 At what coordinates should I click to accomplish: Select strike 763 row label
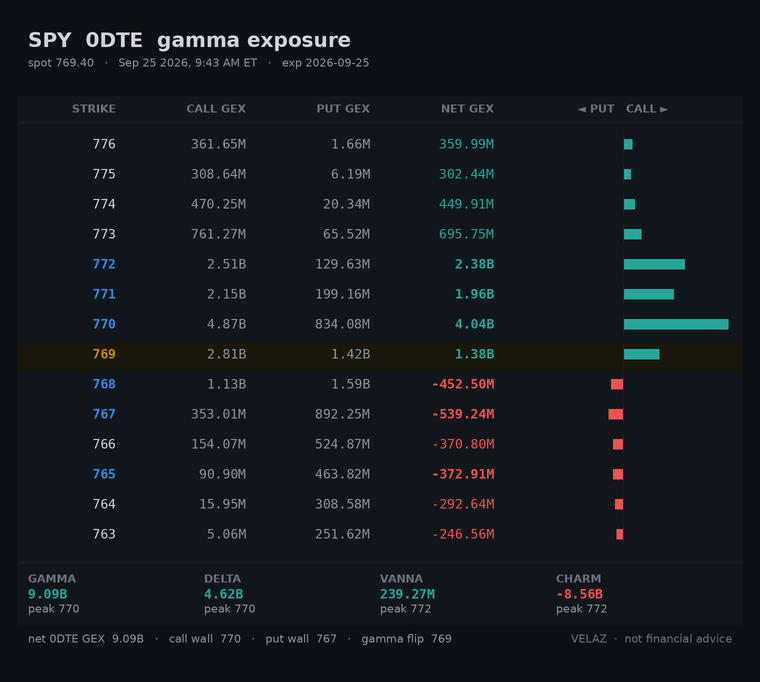pyautogui.click(x=104, y=535)
